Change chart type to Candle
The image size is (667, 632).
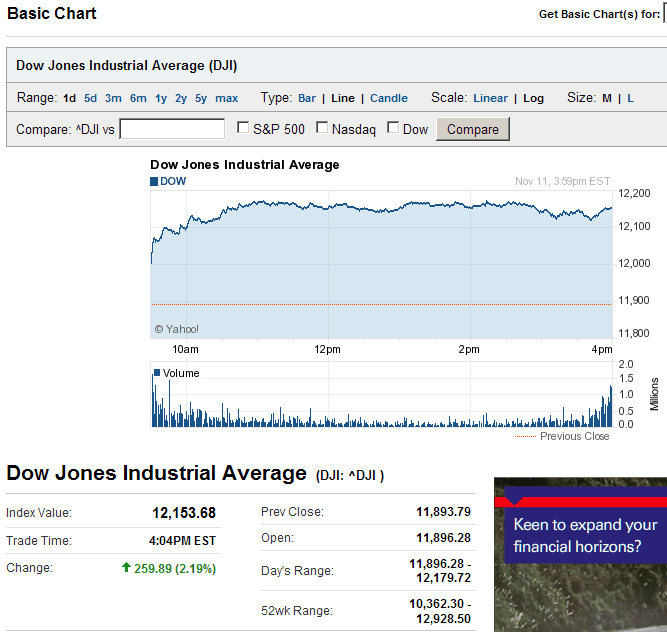coord(389,98)
